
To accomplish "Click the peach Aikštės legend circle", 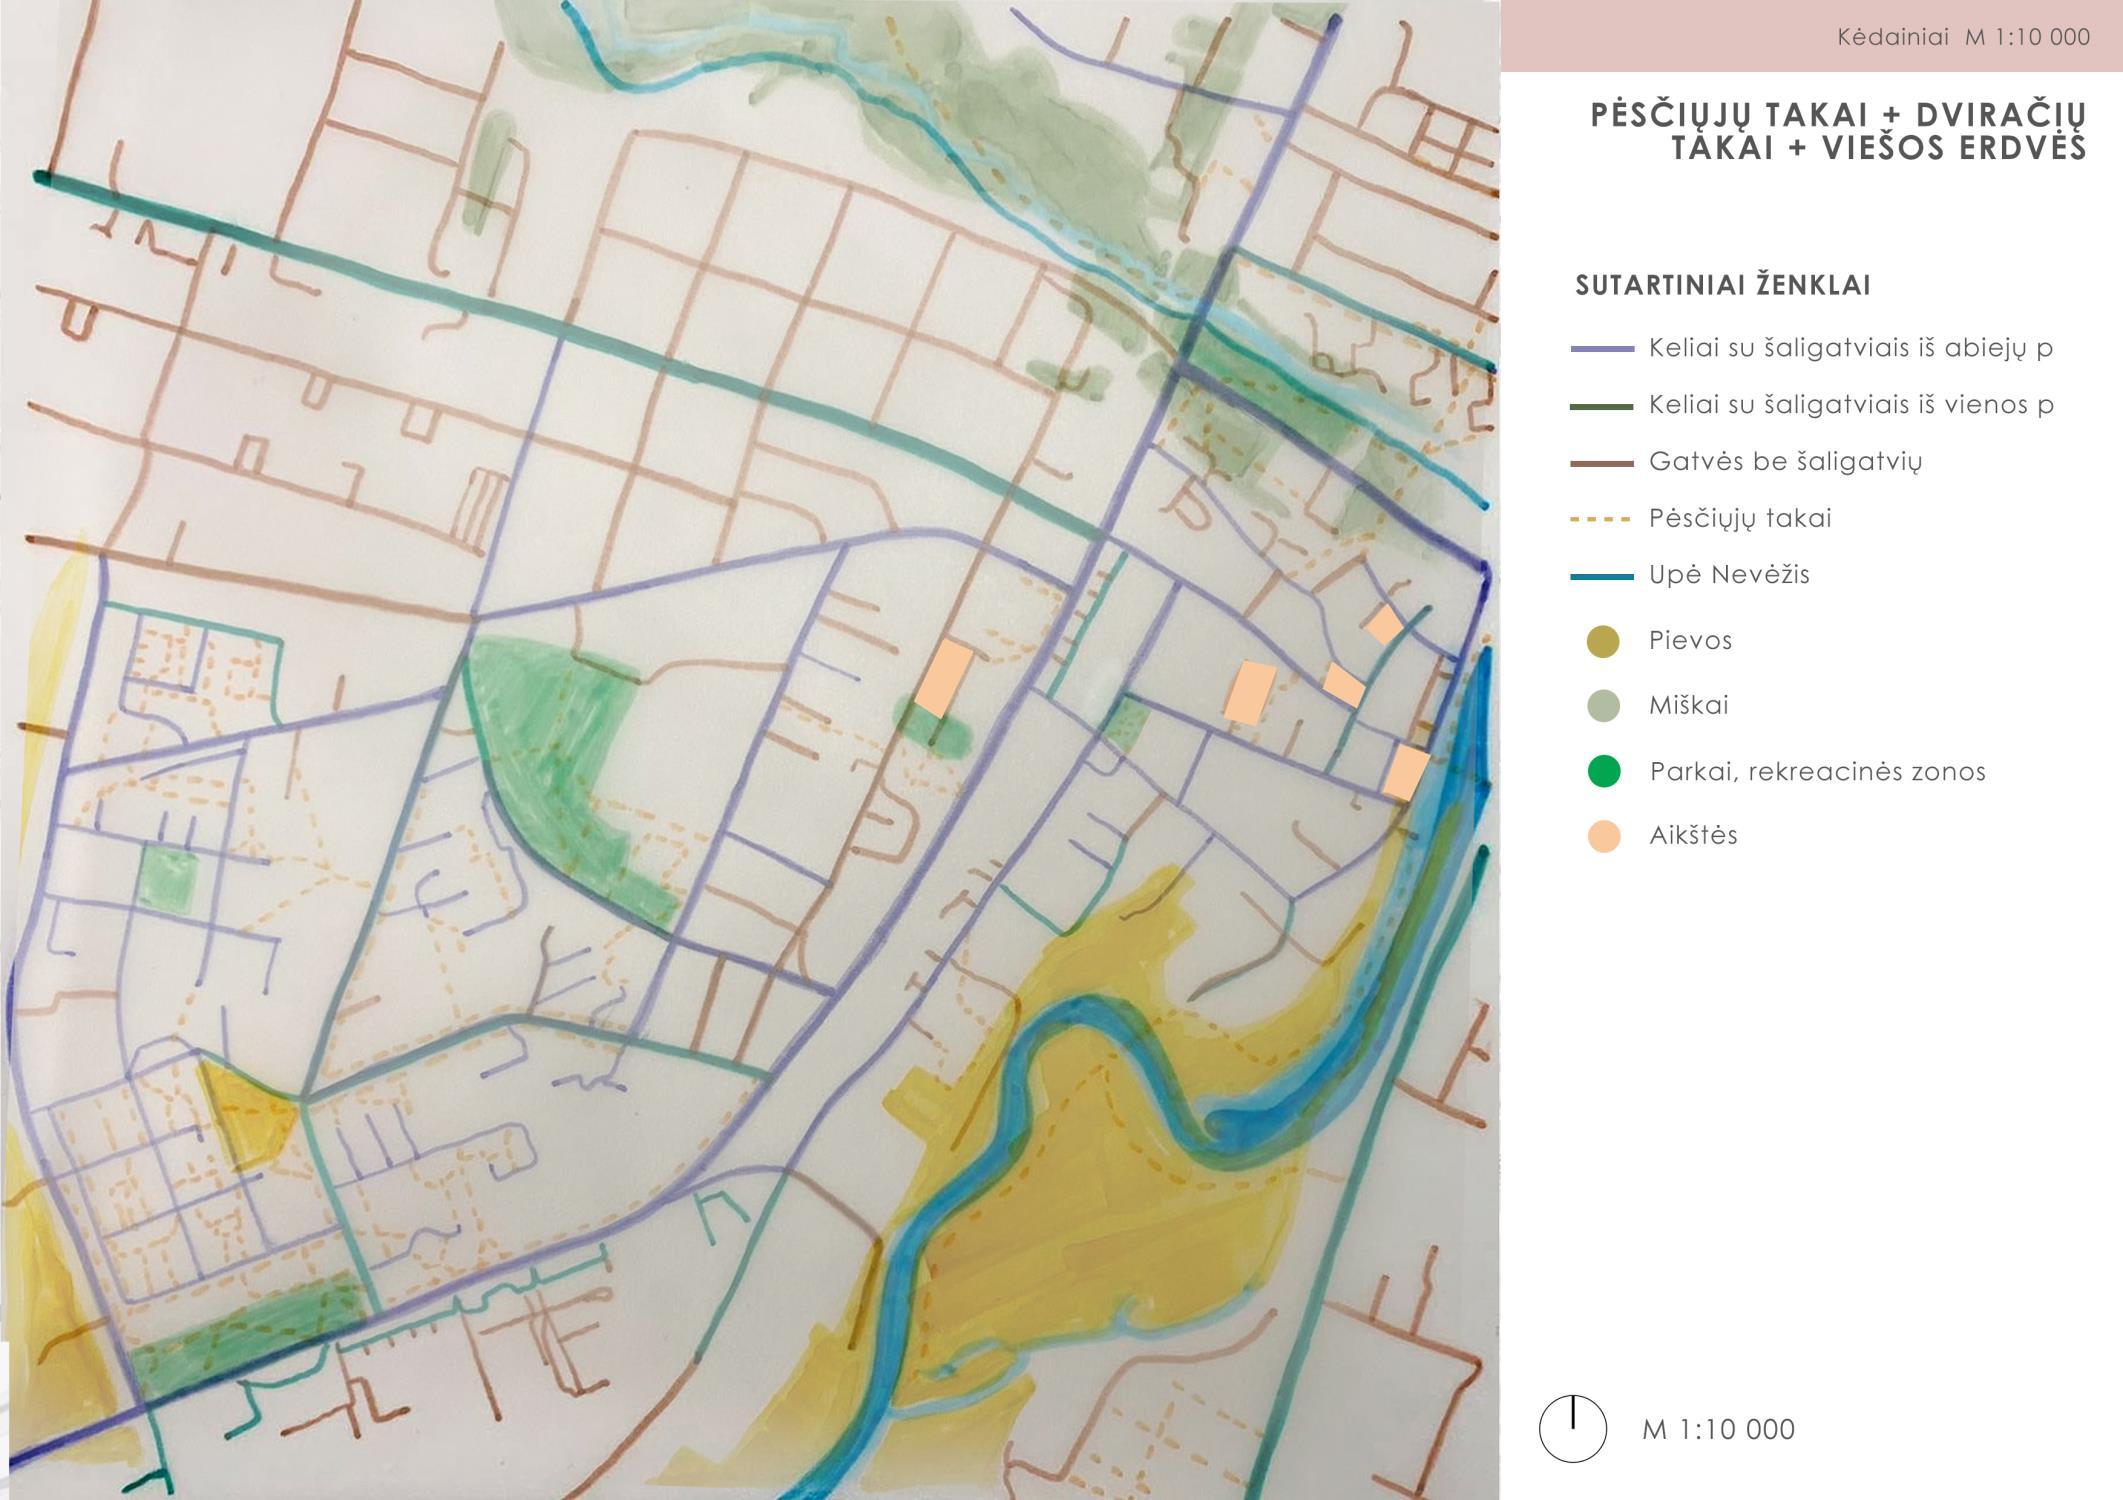I will 1603,836.
